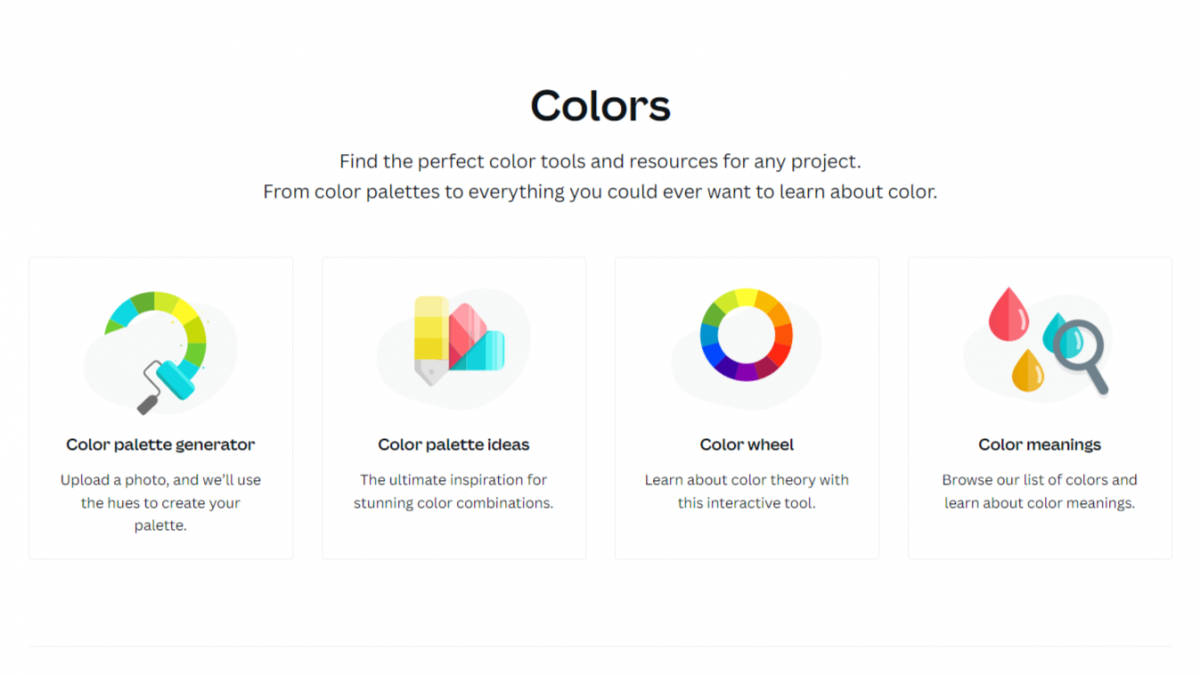The height and width of the screenshot is (675, 1200).
Task: Click the Color palette ideas heading link
Action: click(x=453, y=444)
